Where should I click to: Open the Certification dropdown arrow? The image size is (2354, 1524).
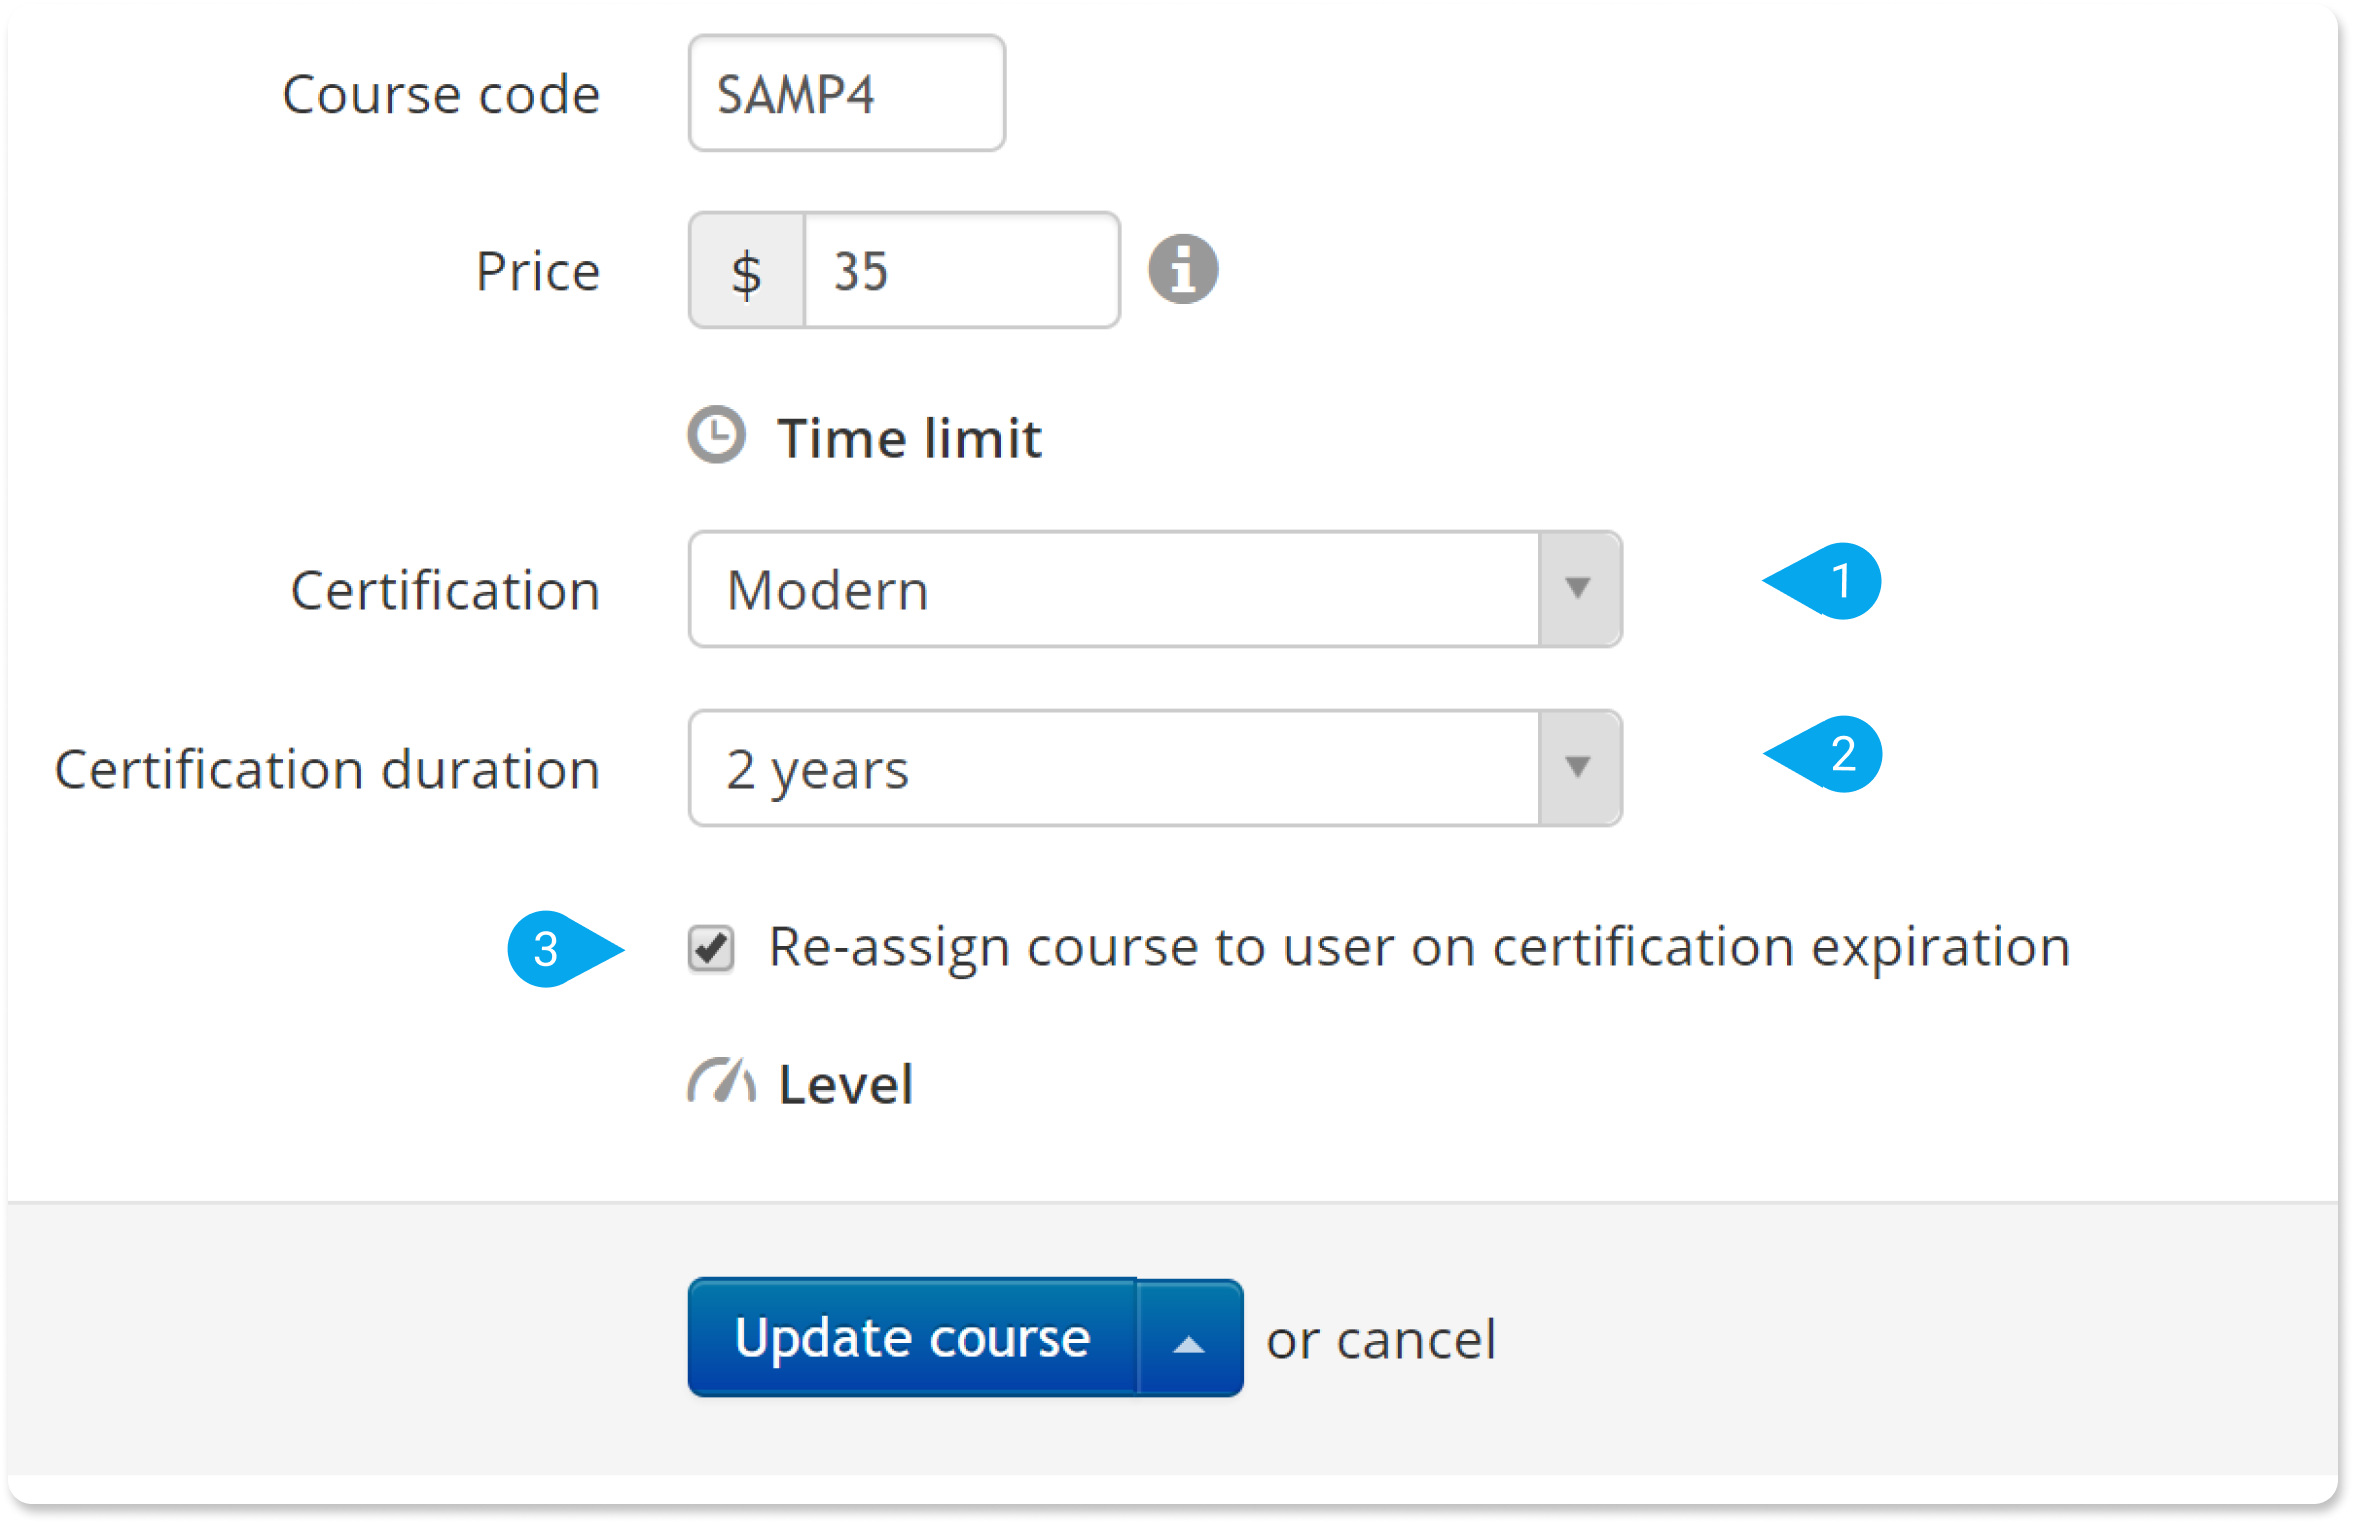1579,589
